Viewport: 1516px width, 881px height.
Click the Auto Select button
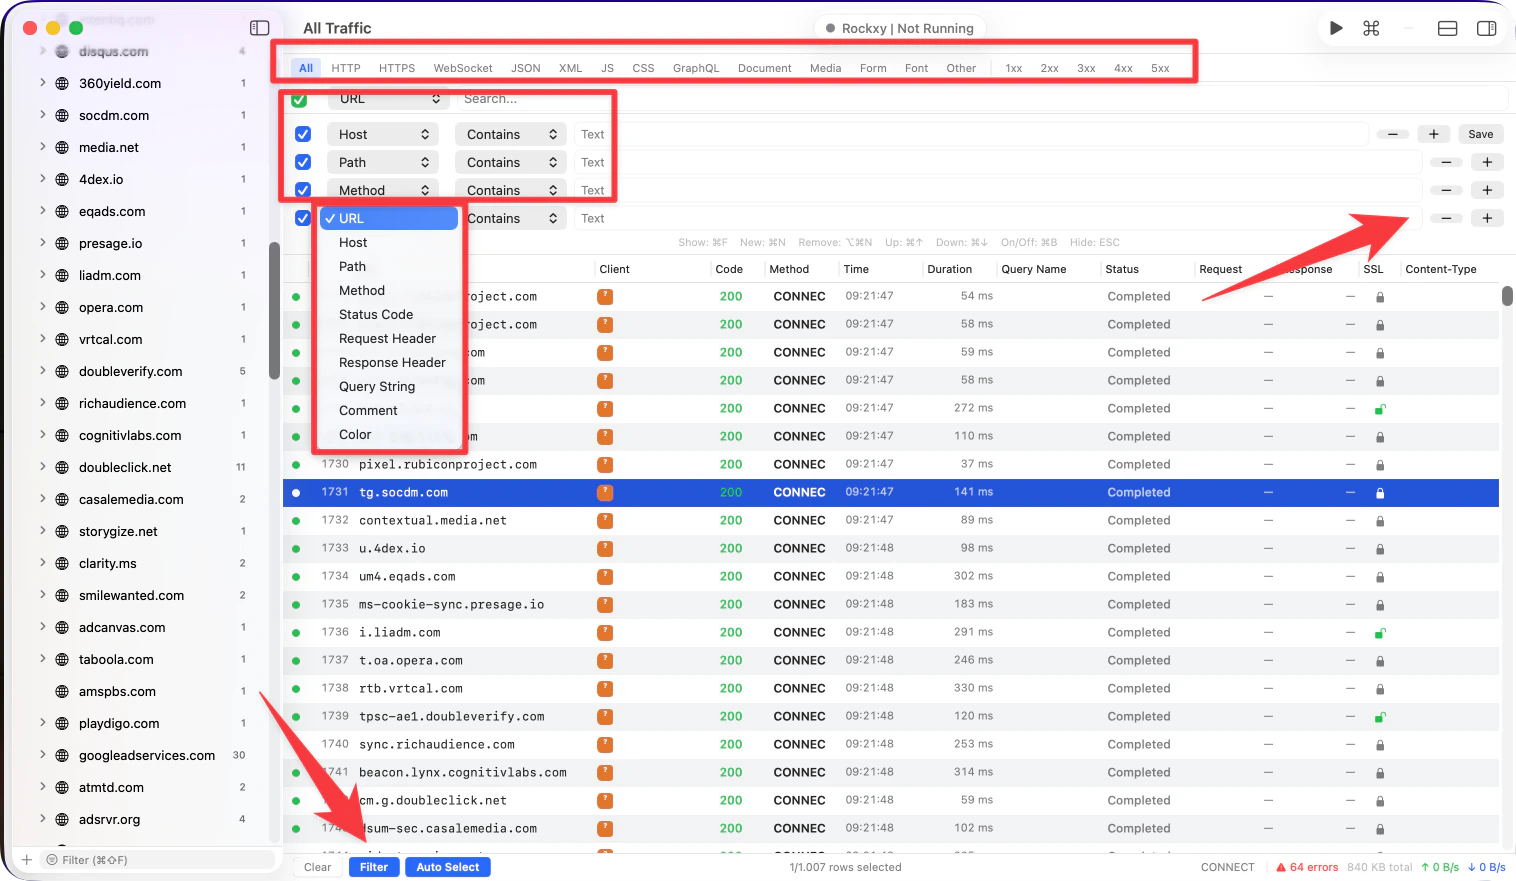(448, 867)
